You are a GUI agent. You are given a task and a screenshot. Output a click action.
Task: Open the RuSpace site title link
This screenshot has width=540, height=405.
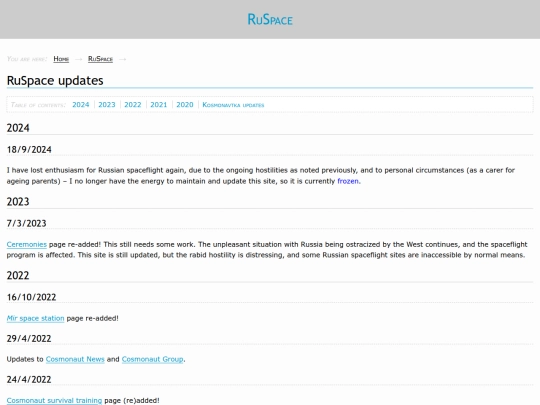point(270,20)
